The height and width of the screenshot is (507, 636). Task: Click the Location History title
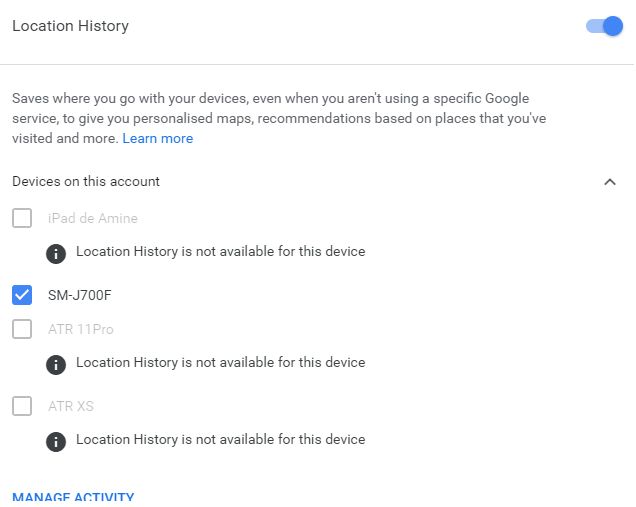pyautogui.click(x=70, y=26)
